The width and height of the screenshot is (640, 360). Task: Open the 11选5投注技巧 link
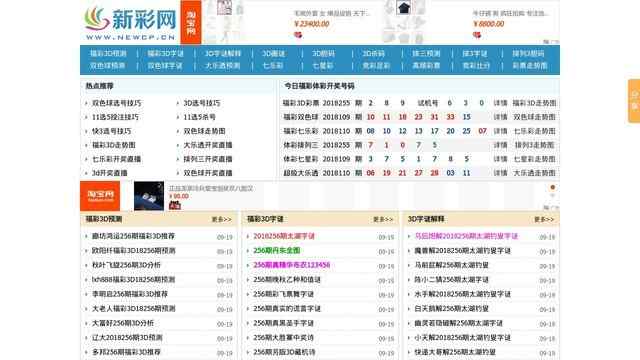coord(115,117)
